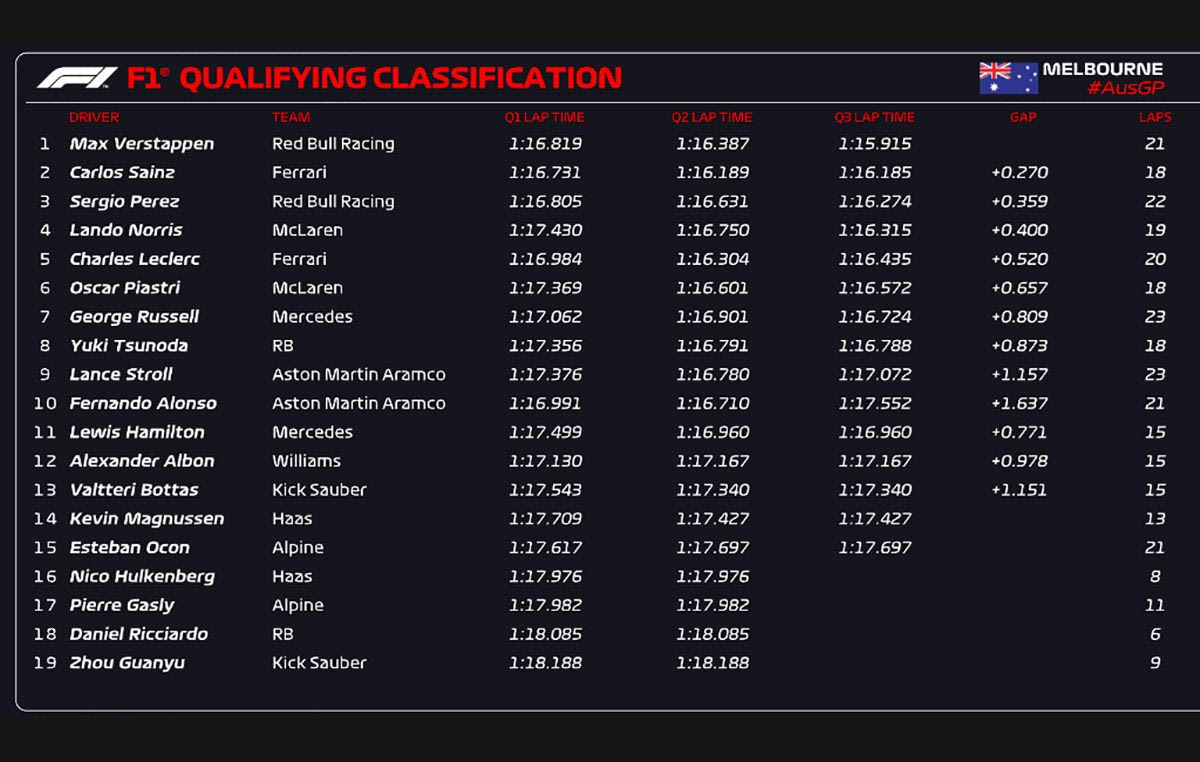The image size is (1200, 762).
Task: Click the QUALIFYING CLASSIFICATION title
Action: tap(400, 78)
